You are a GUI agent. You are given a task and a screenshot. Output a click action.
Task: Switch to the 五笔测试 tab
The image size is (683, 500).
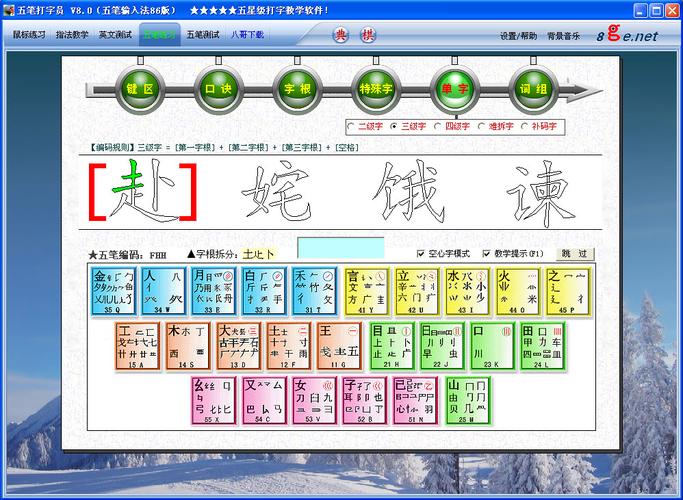203,35
